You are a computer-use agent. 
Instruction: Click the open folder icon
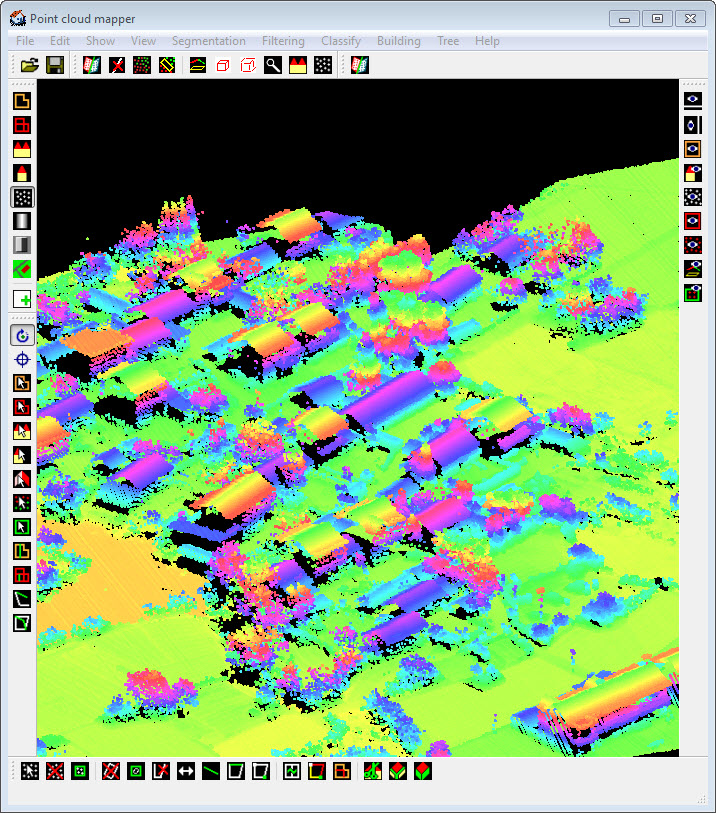30,65
